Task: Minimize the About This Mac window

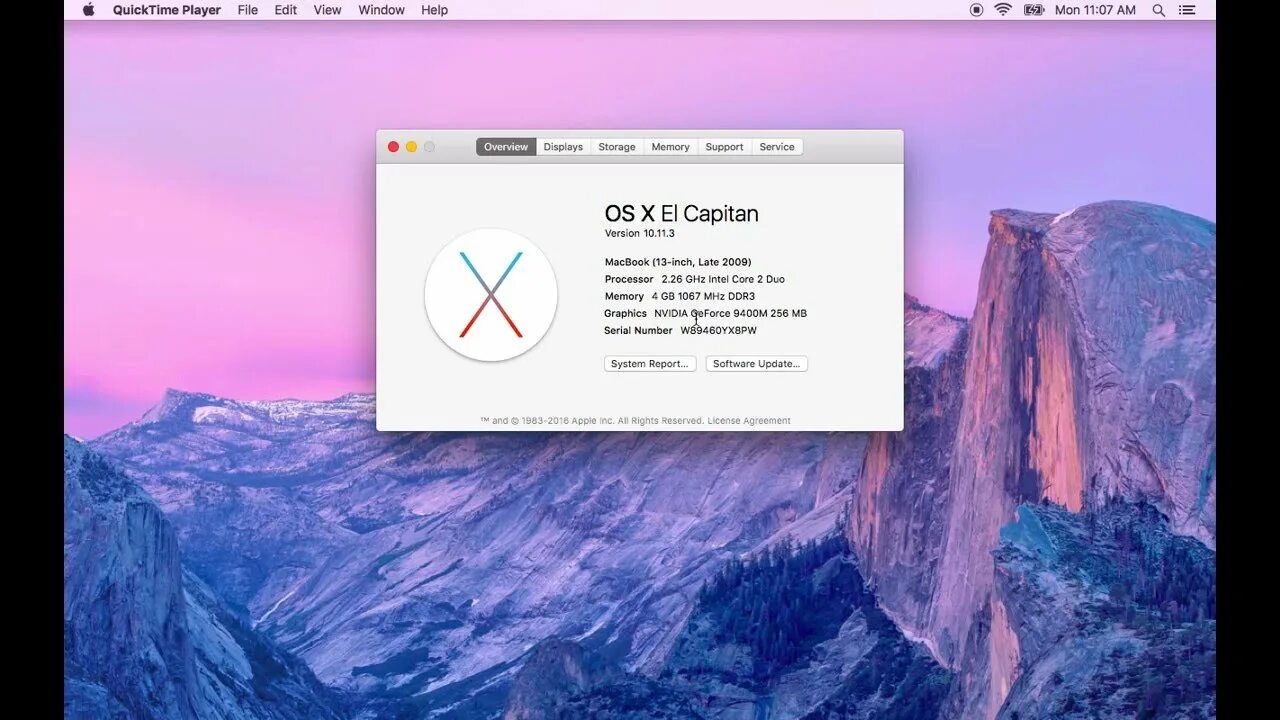Action: [411, 147]
